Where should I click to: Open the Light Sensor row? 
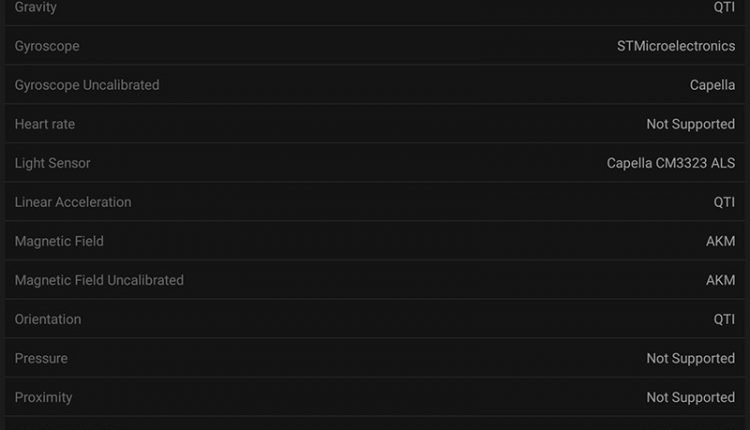click(x=52, y=163)
